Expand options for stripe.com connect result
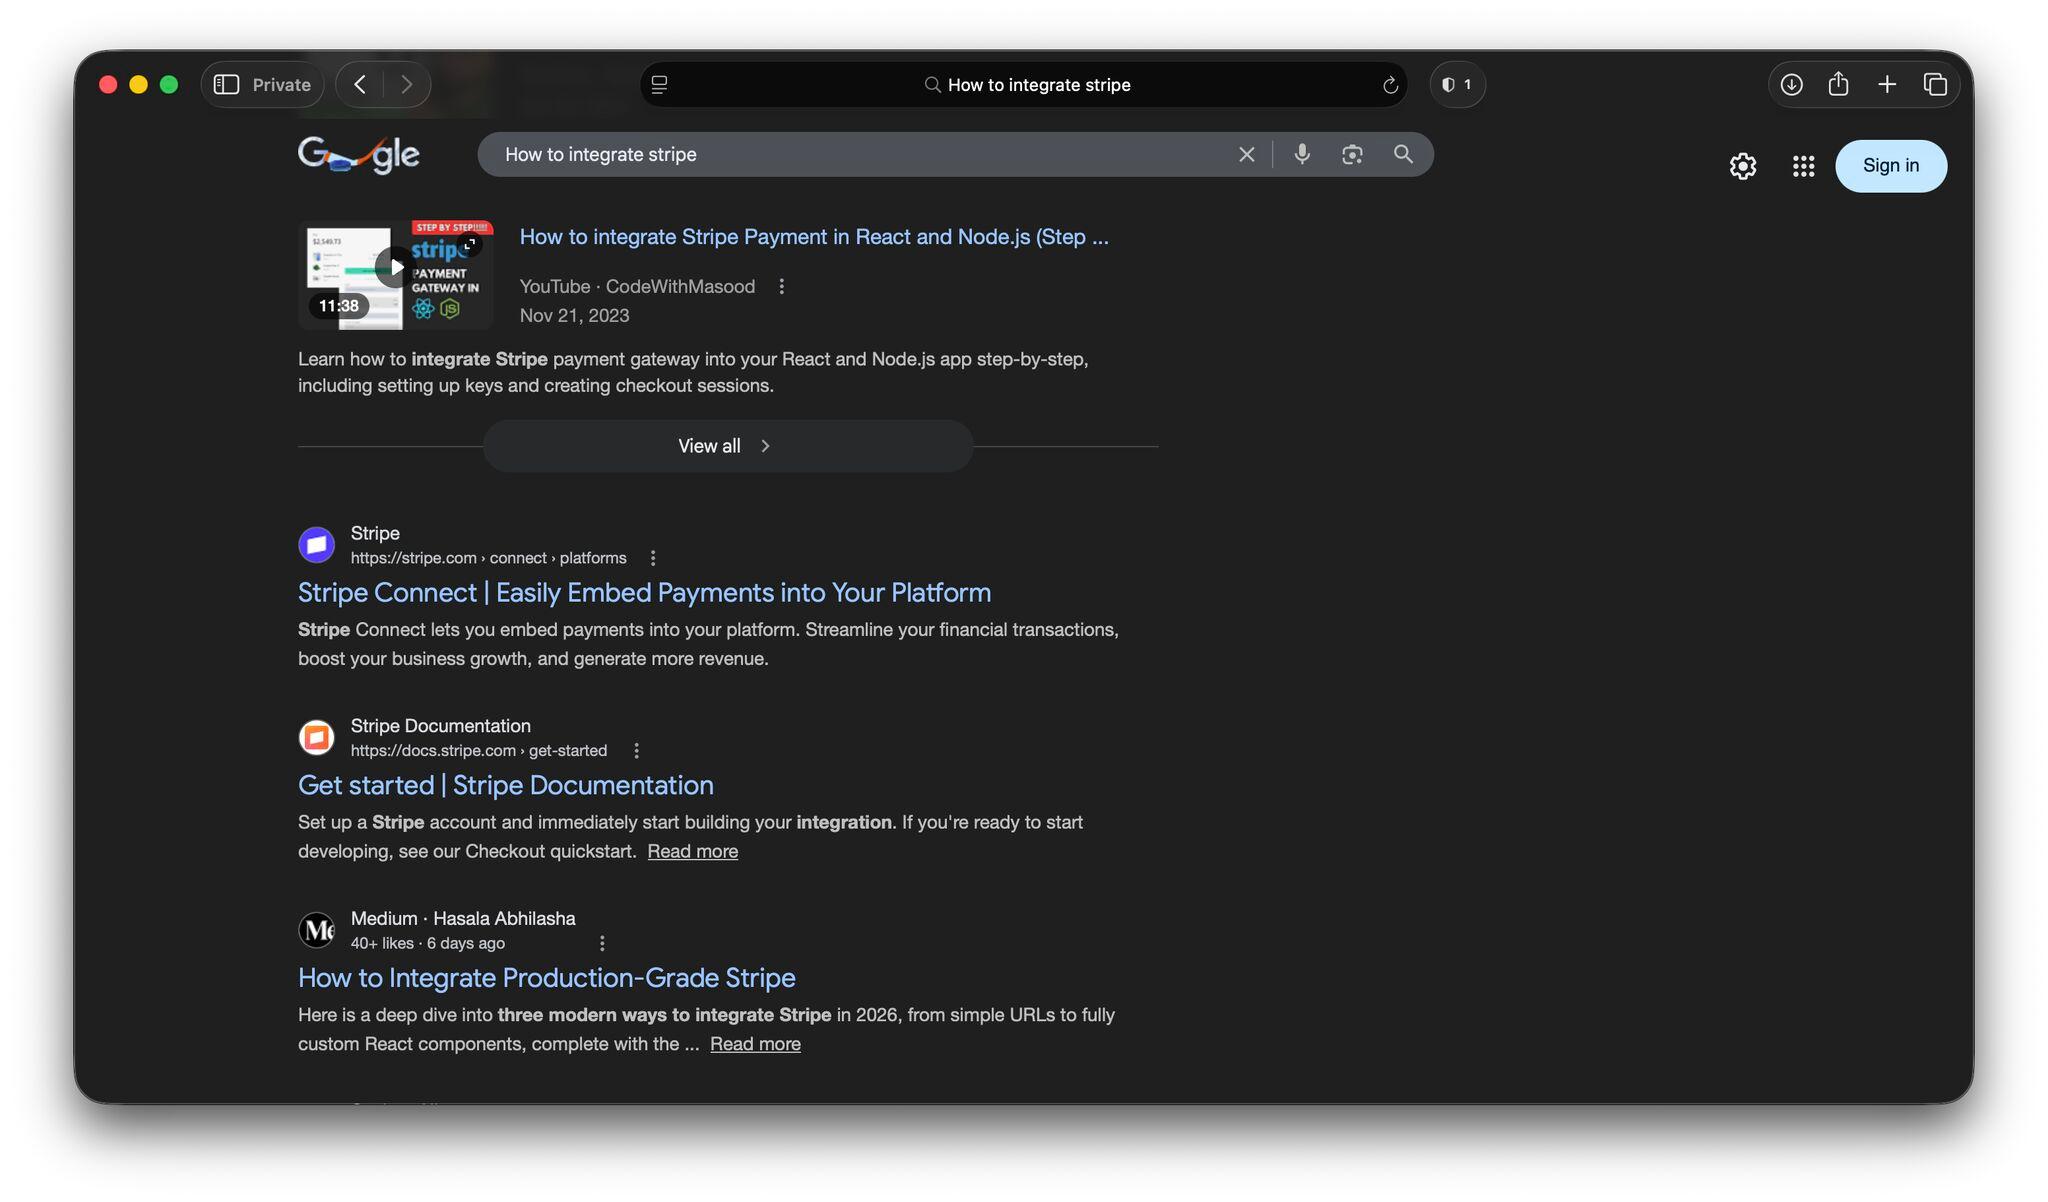Image resolution: width=2048 pixels, height=1202 pixels. [x=653, y=558]
